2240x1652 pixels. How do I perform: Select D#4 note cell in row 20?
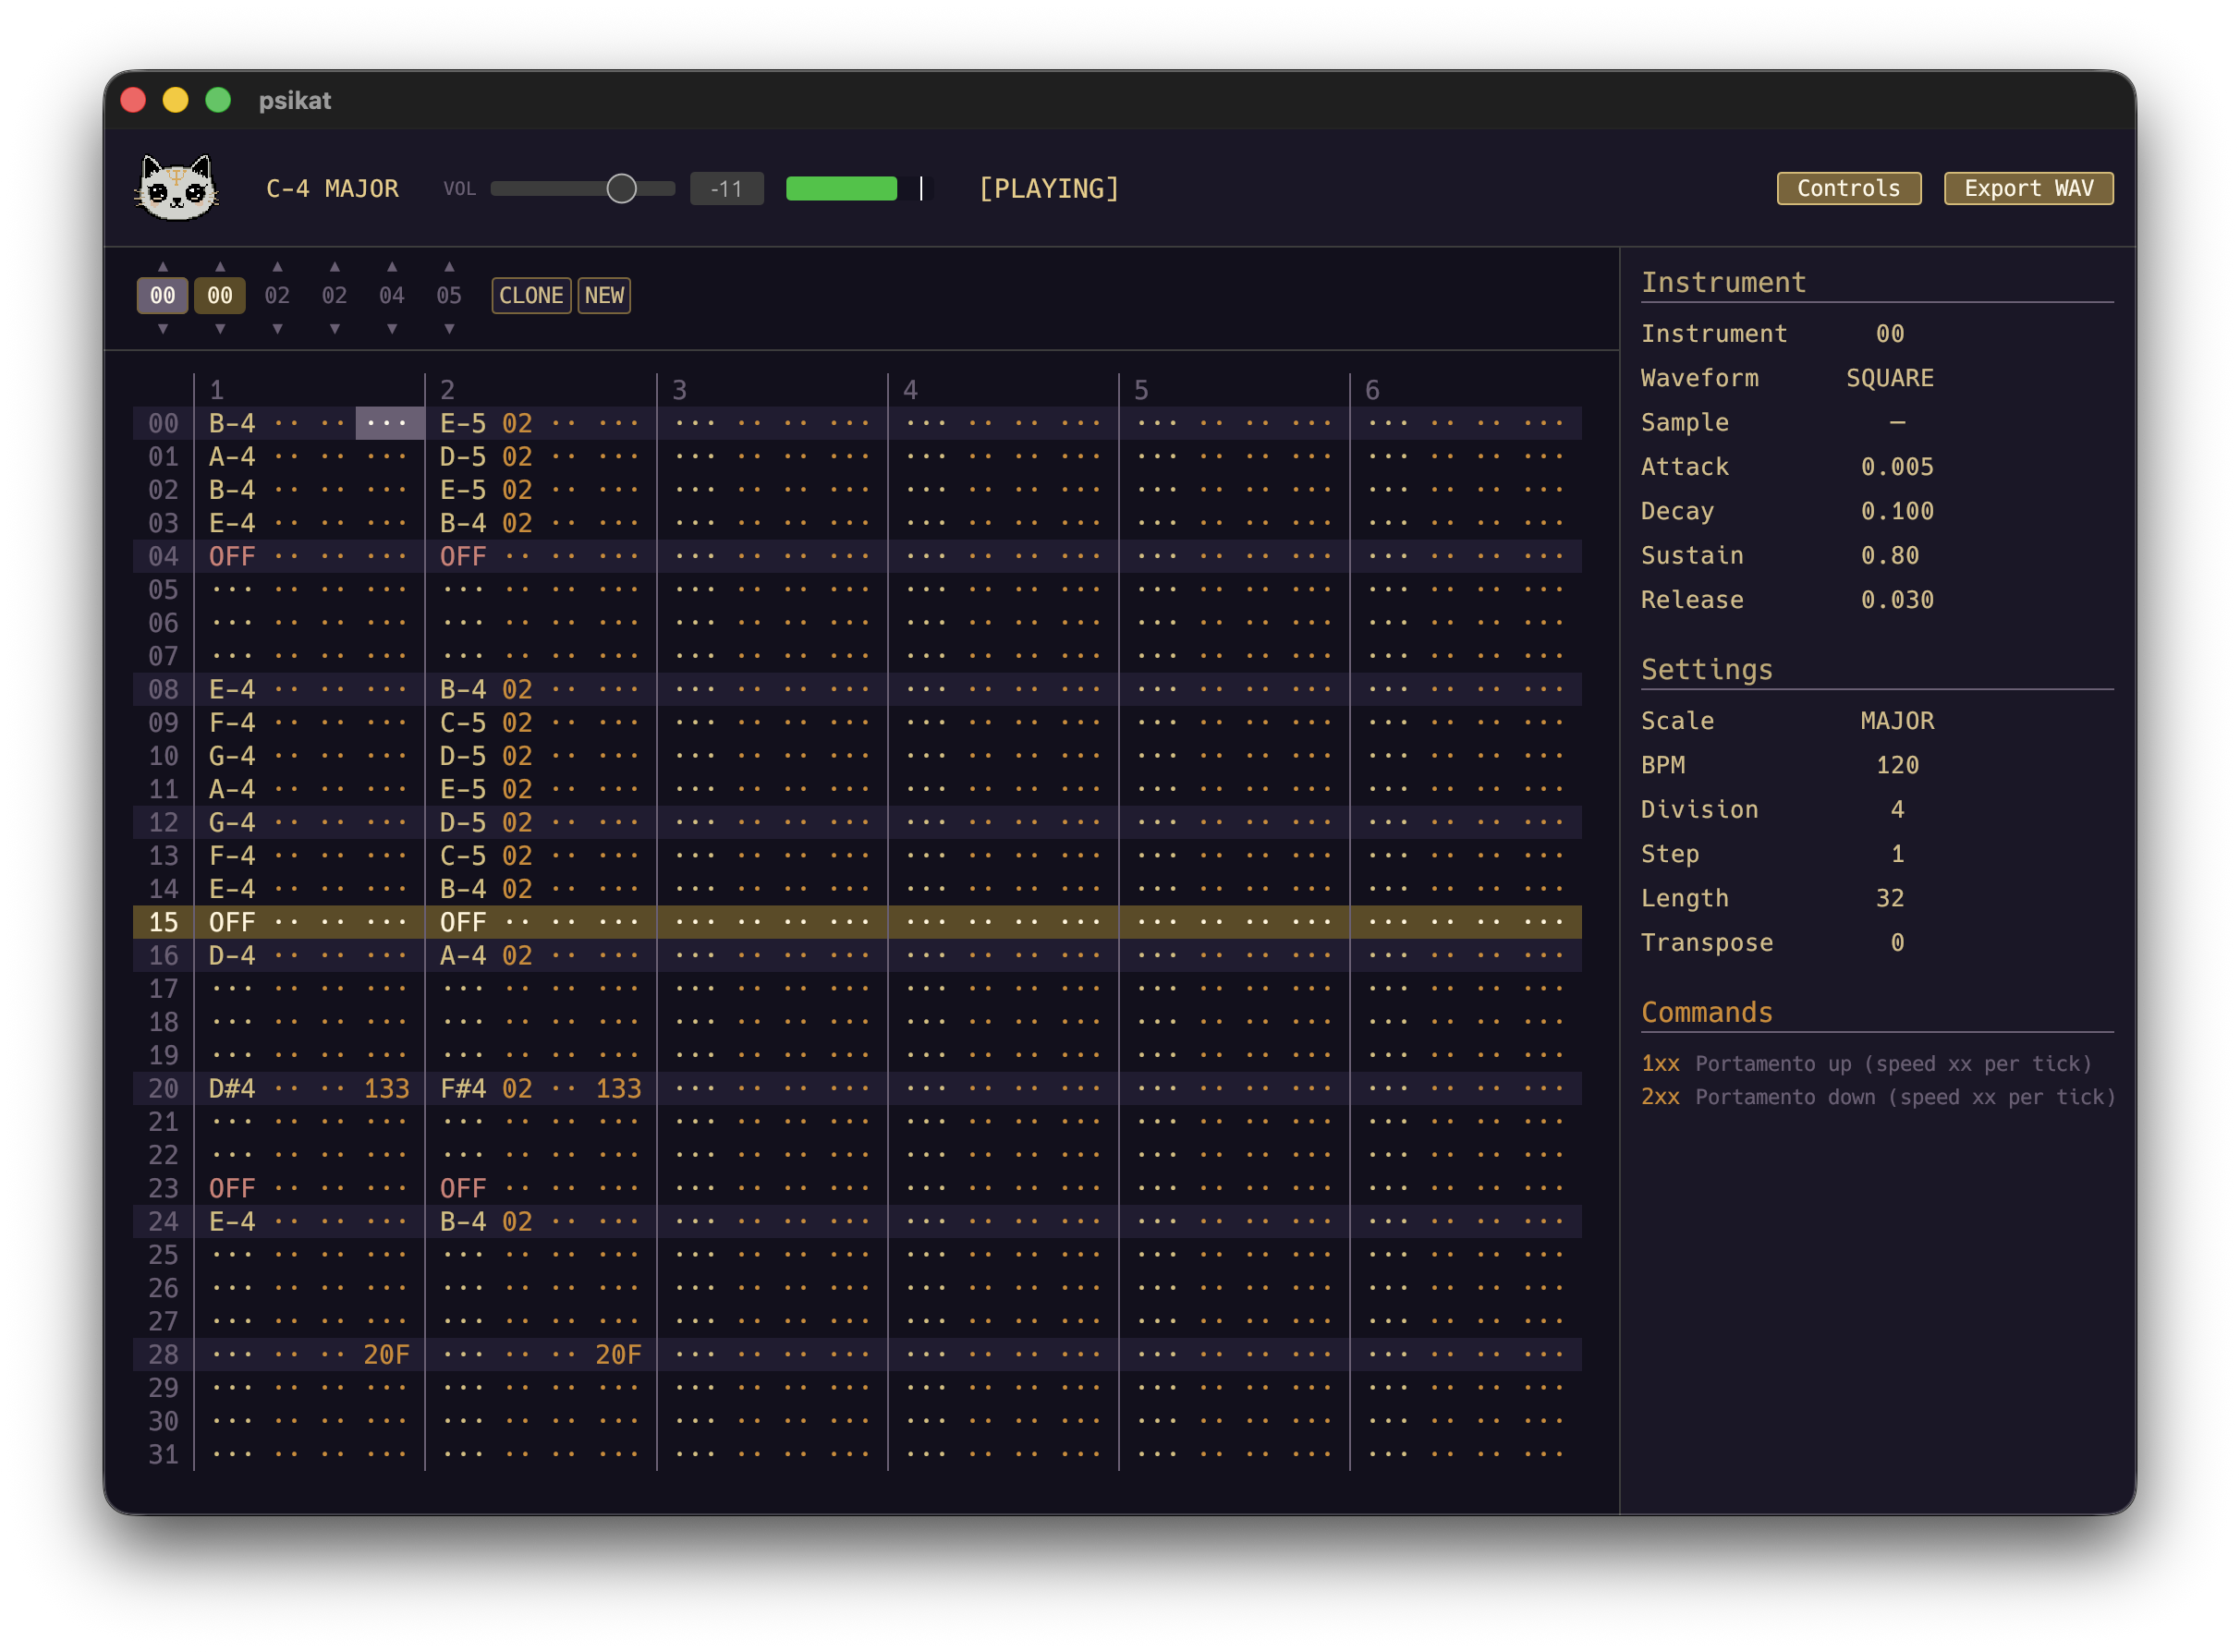coord(232,1088)
